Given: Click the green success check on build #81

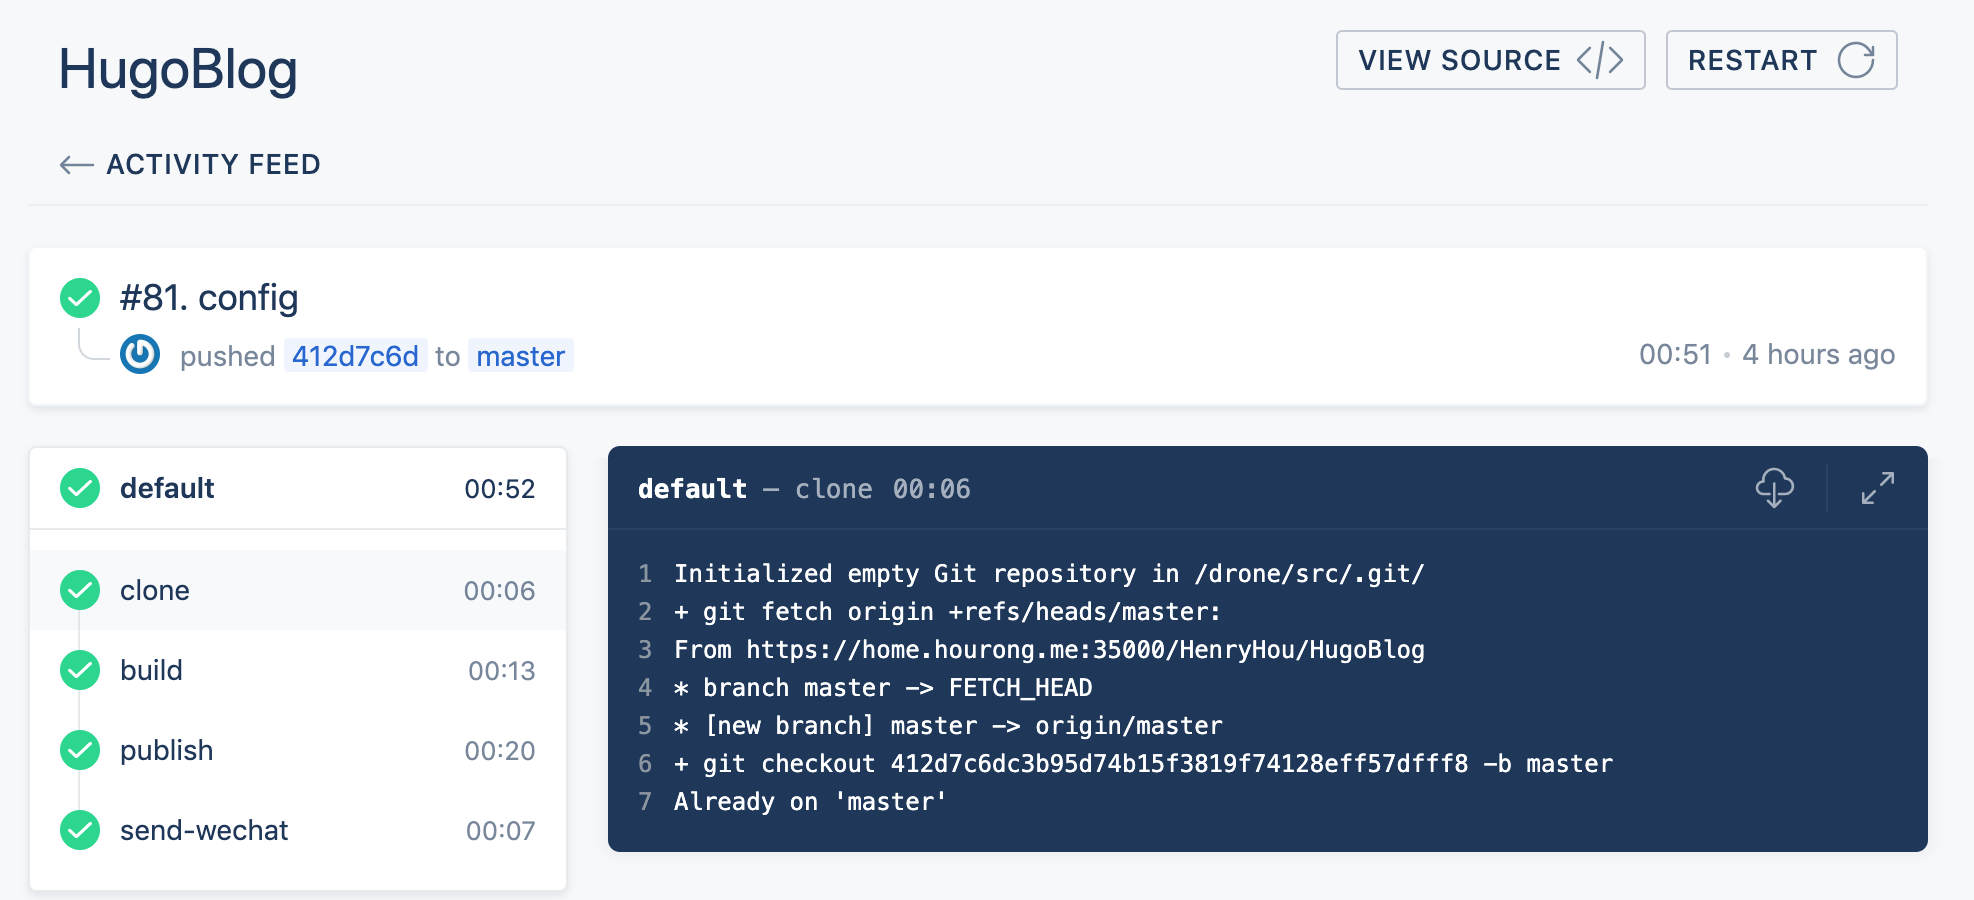Looking at the screenshot, I should click(80, 298).
